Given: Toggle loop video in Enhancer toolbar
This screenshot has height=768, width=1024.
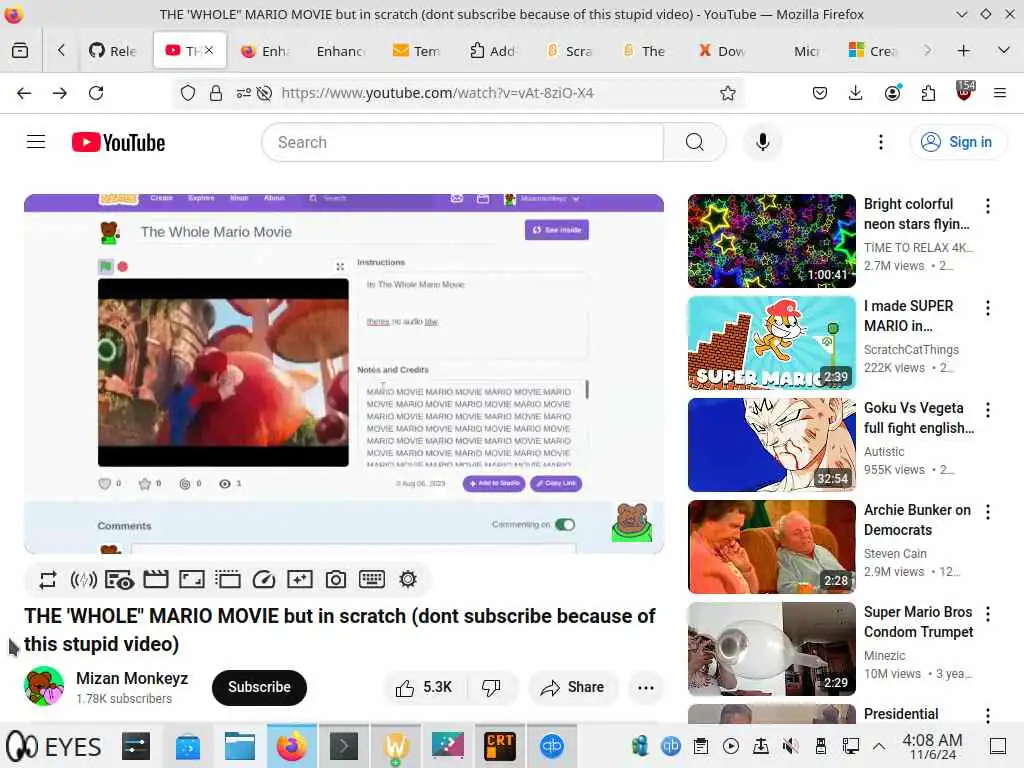Looking at the screenshot, I should tap(48, 580).
